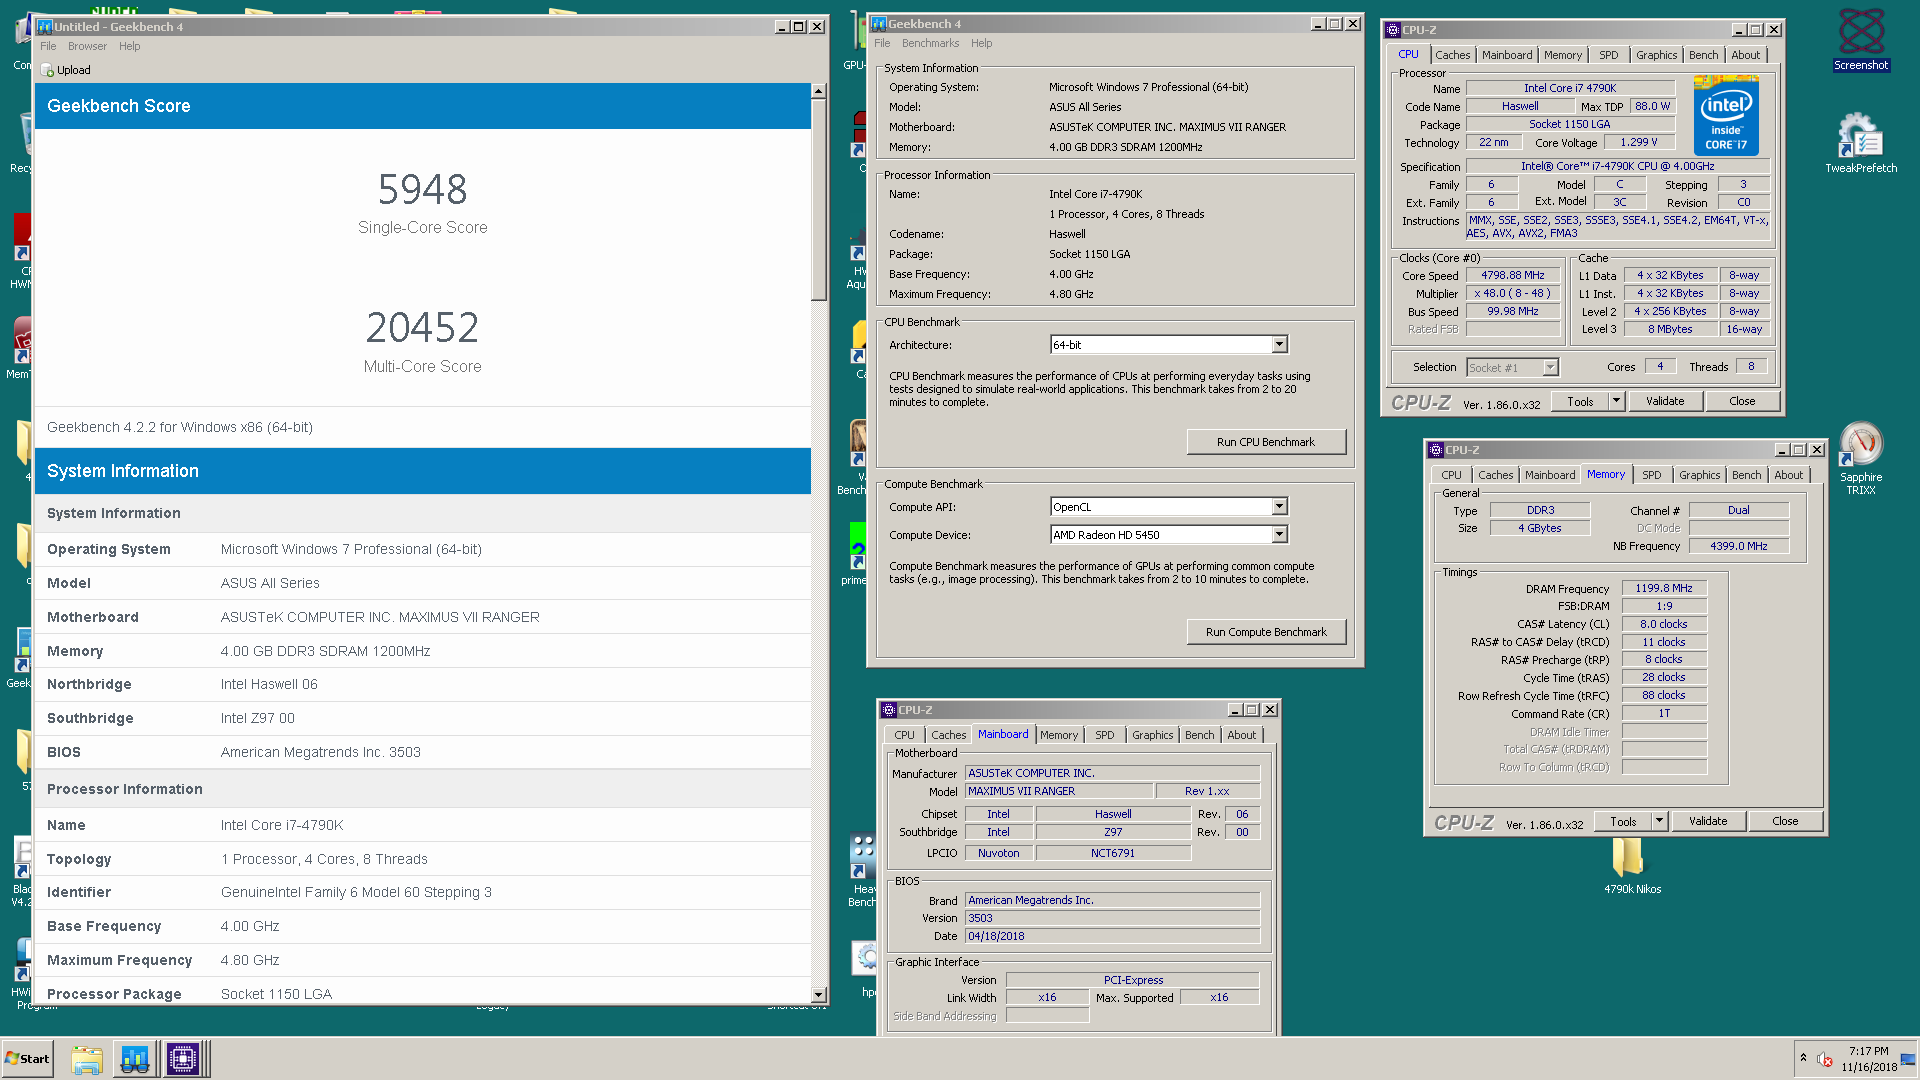Click the Max TDP 88.0 W value
This screenshot has width=1920, height=1080.
click(1652, 106)
